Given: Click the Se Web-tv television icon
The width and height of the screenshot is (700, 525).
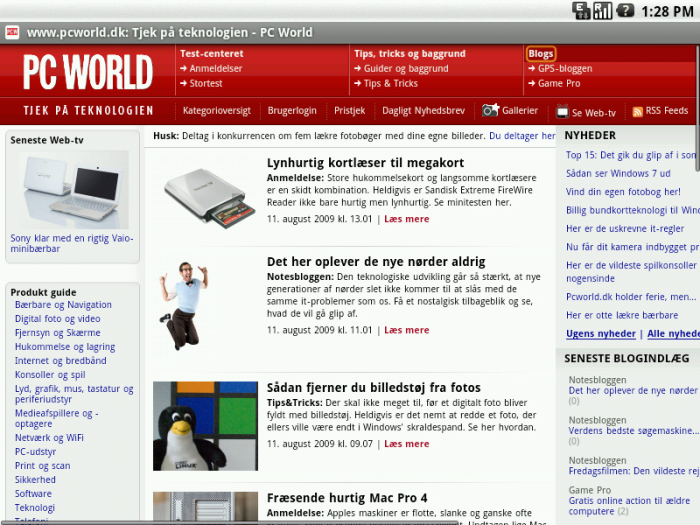Looking at the screenshot, I should (562, 112).
